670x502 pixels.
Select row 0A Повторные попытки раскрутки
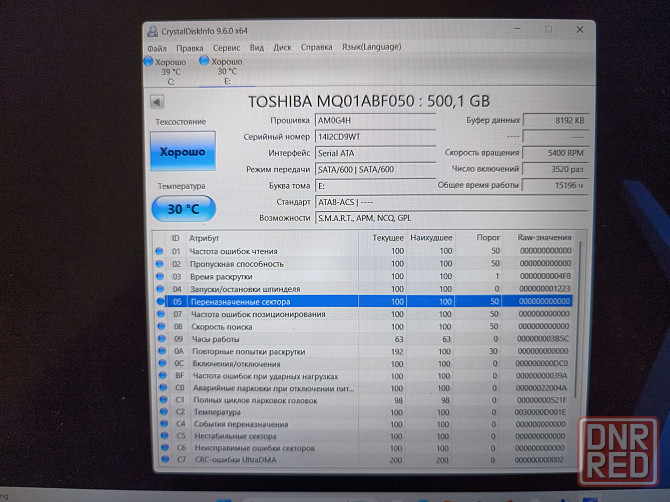pyautogui.click(x=364, y=351)
